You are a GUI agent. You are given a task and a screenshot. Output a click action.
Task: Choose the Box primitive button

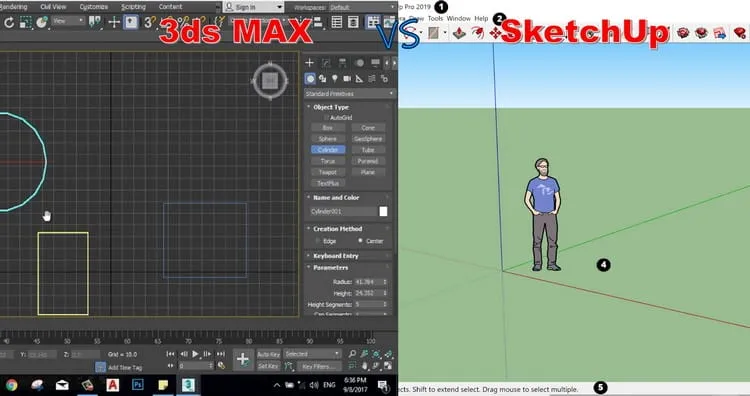pos(328,128)
